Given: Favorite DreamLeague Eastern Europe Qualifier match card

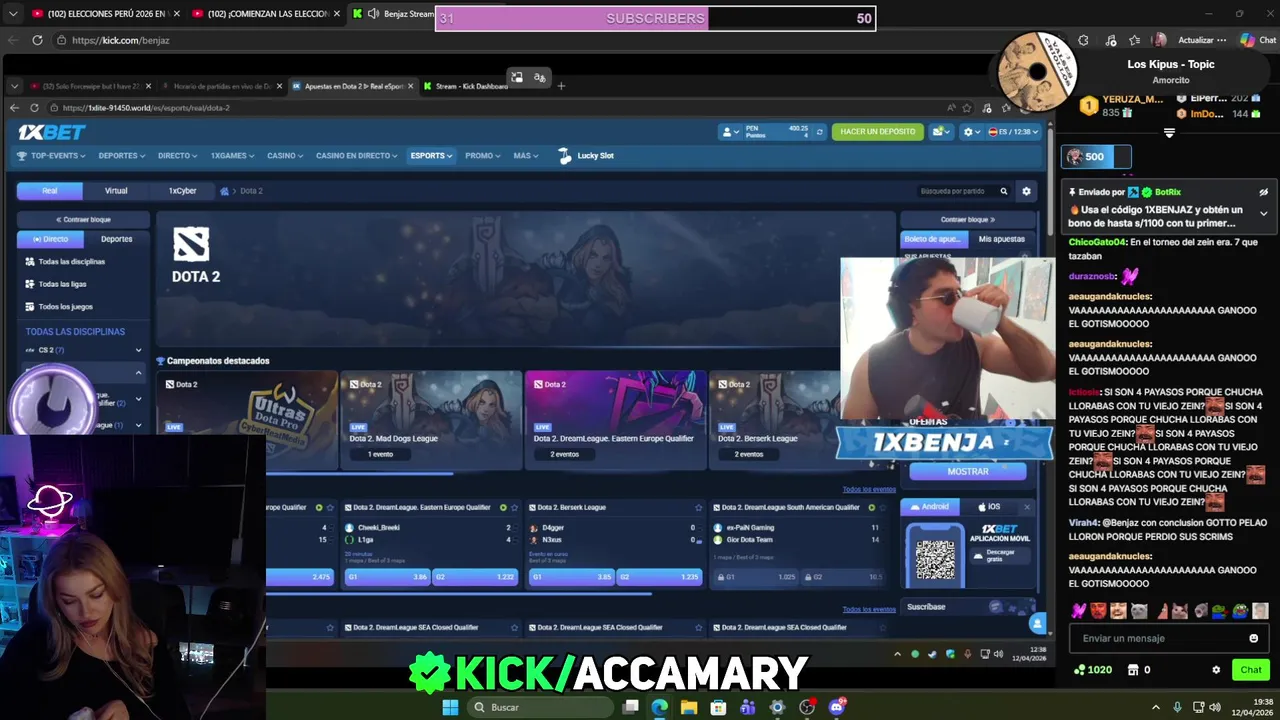Looking at the screenshot, I should (x=515, y=507).
